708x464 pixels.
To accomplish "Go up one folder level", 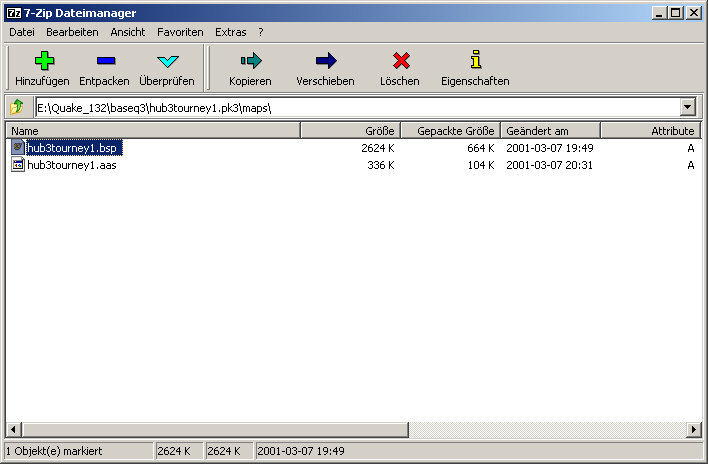I will point(18,107).
